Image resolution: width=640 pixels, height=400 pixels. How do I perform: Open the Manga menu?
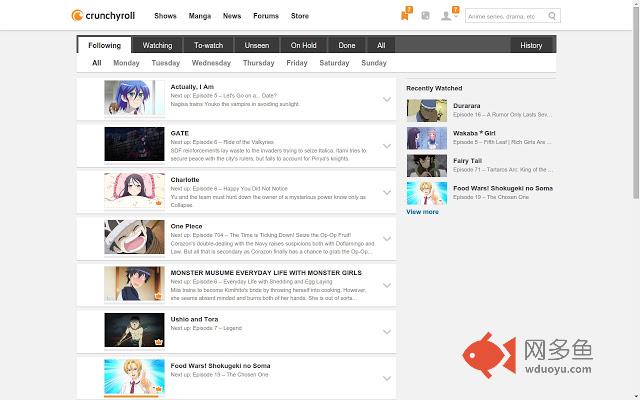click(200, 16)
